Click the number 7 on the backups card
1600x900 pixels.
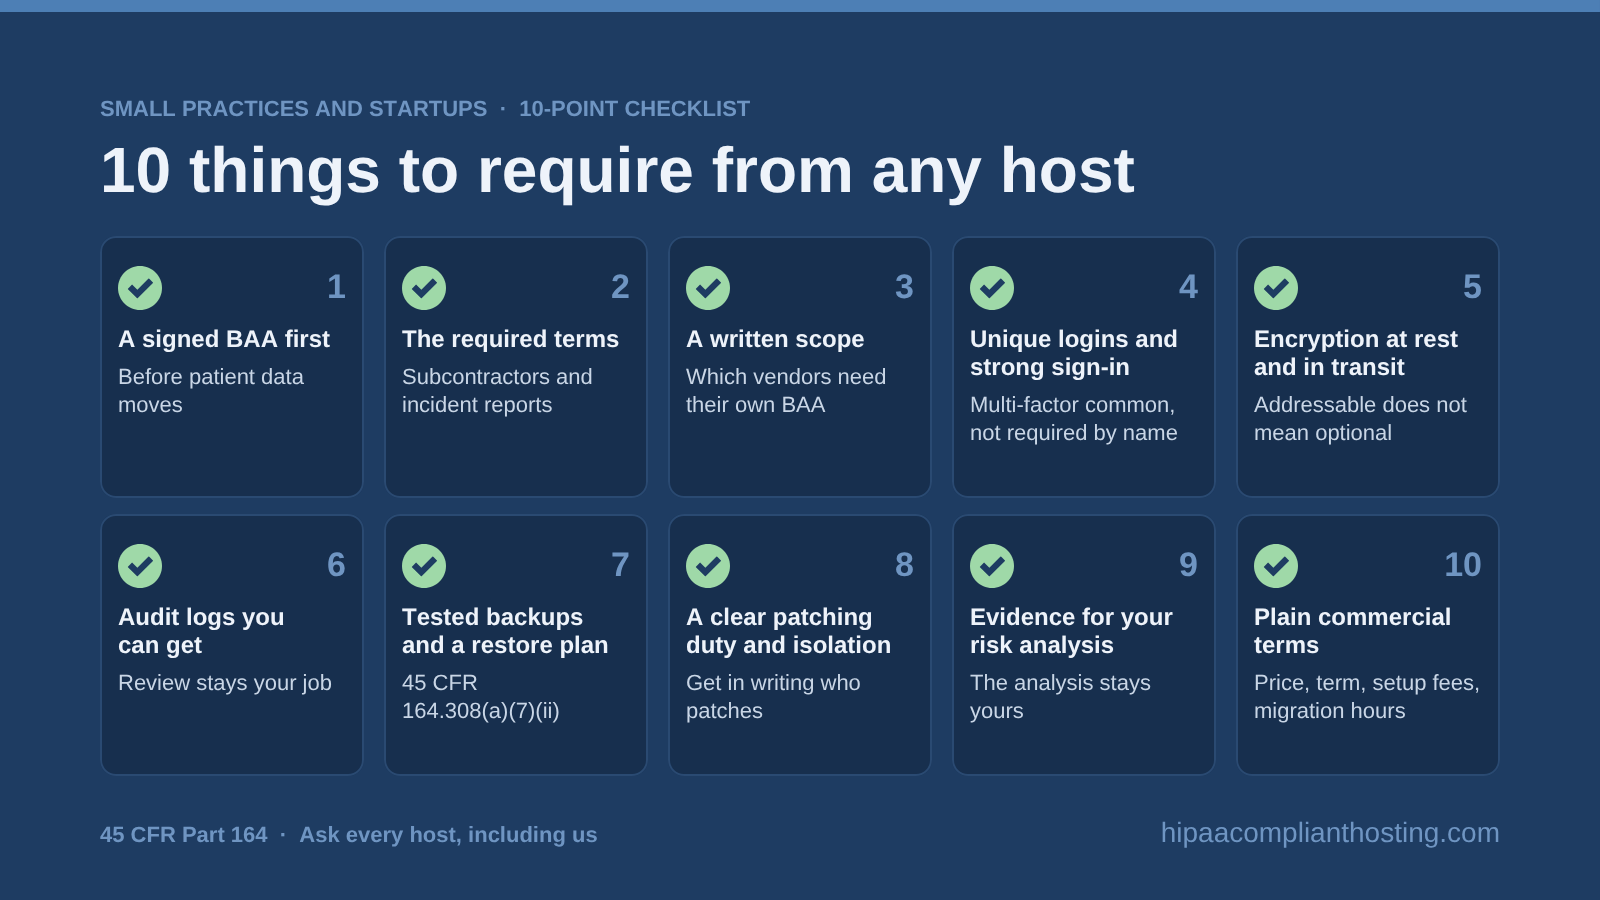click(620, 565)
